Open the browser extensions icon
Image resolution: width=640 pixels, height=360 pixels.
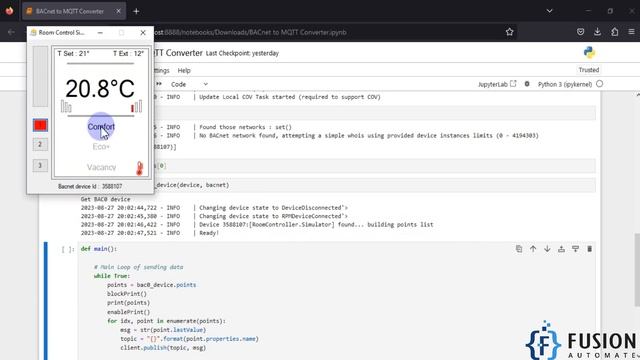(615, 32)
